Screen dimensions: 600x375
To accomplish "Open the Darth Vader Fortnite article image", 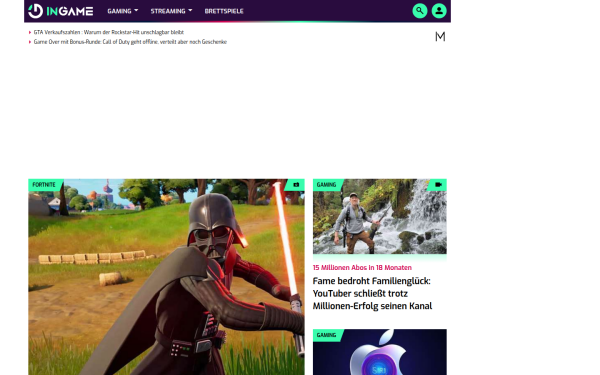I will coord(166,277).
